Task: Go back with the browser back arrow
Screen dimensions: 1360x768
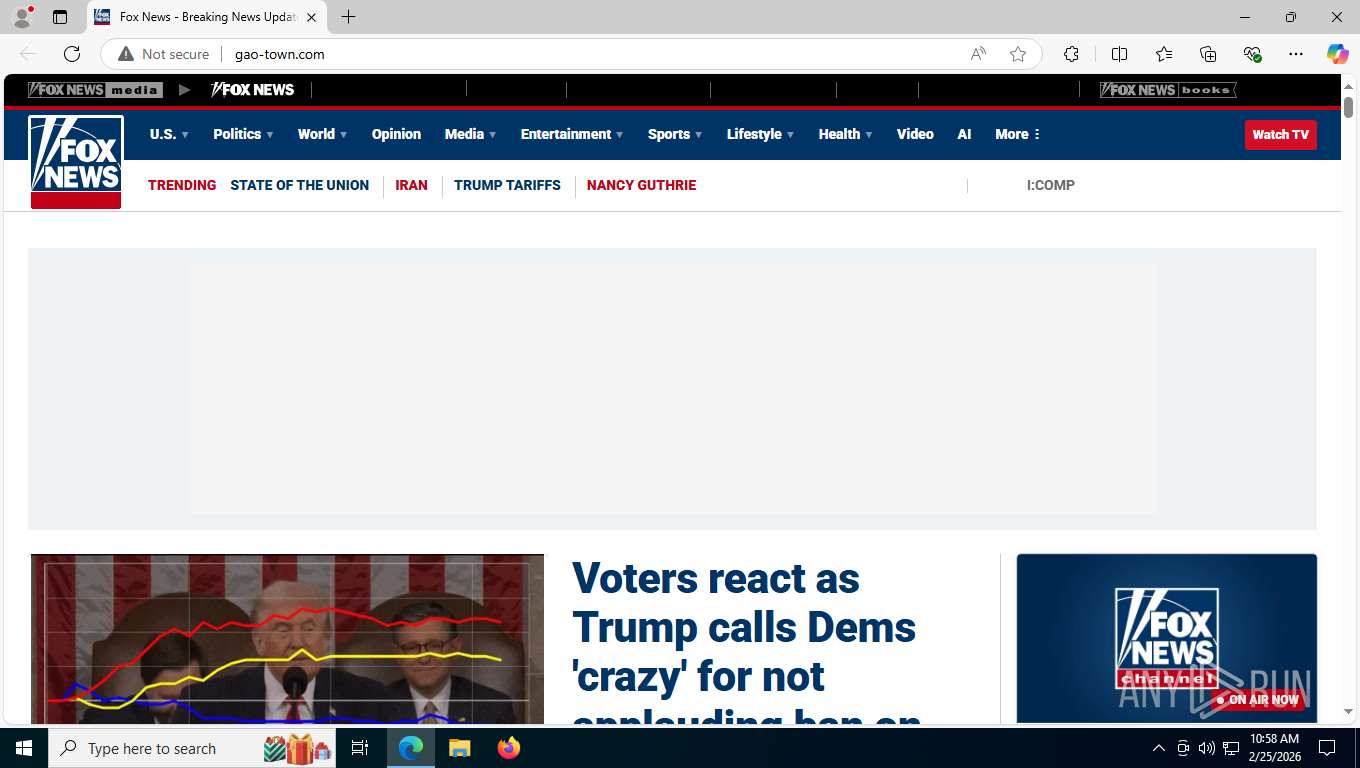Action: point(28,54)
